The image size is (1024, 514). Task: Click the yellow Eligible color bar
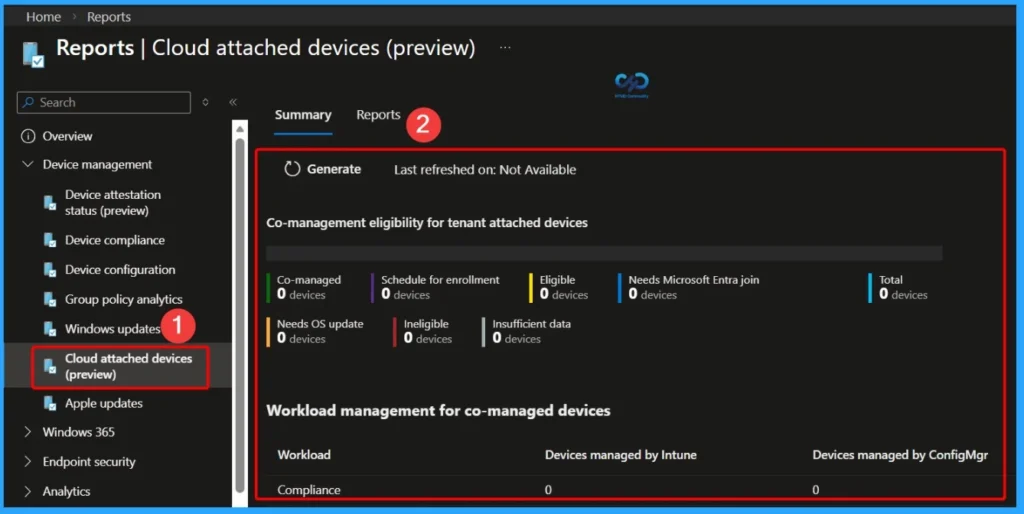[531, 287]
